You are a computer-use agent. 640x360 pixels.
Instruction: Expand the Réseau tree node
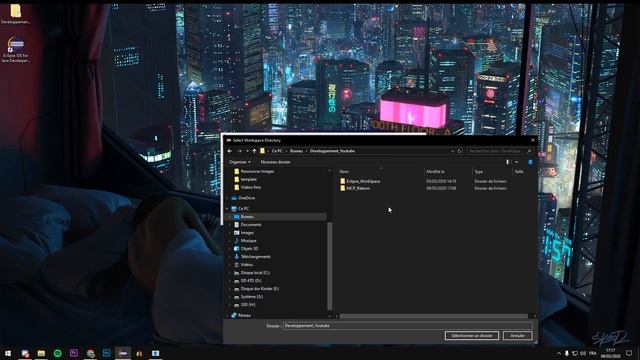(227, 316)
